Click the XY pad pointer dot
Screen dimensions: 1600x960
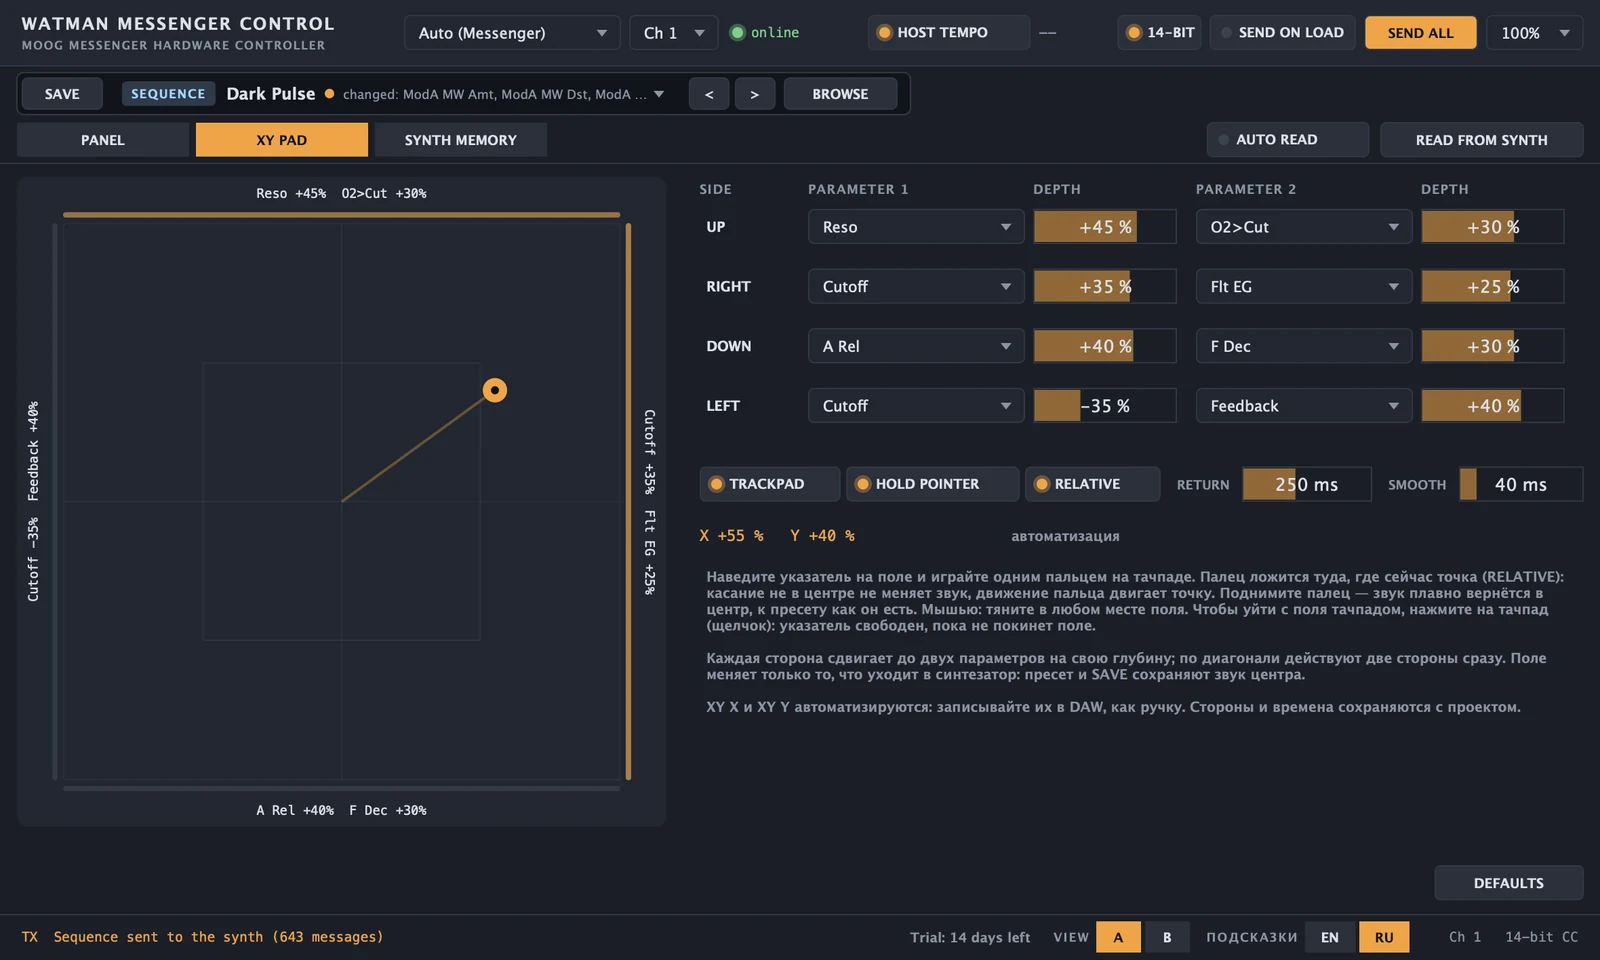pos(495,390)
